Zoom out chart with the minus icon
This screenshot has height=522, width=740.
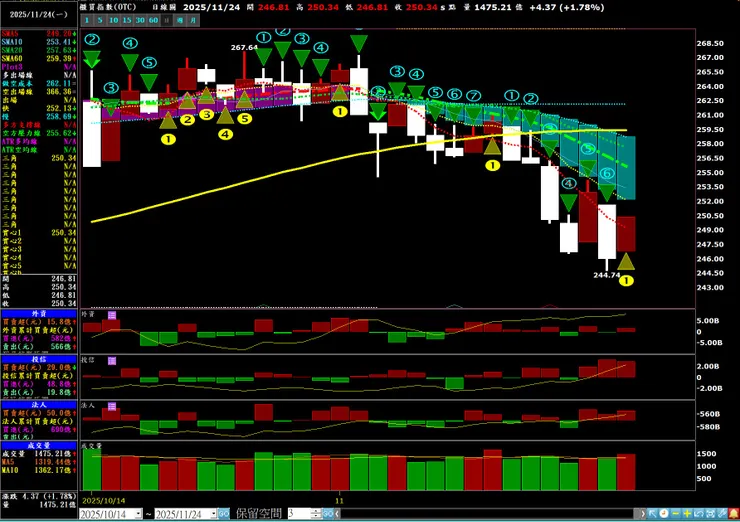[675, 514]
